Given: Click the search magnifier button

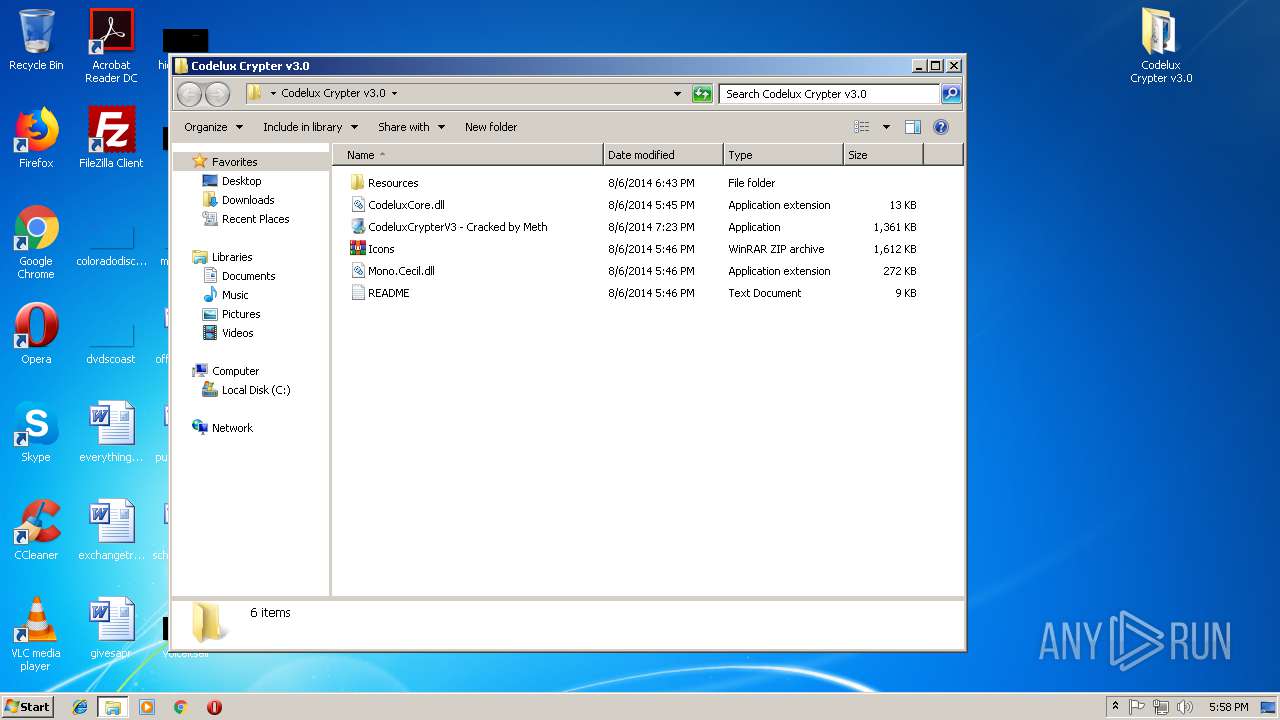Looking at the screenshot, I should coord(951,94).
